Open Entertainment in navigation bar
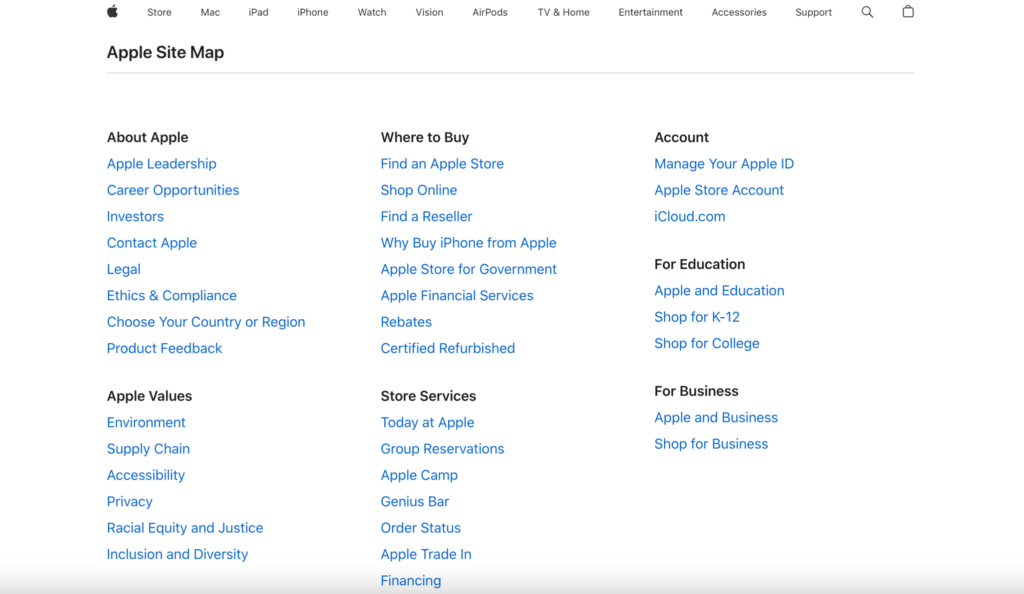Viewport: 1024px width, 594px height. [x=650, y=12]
